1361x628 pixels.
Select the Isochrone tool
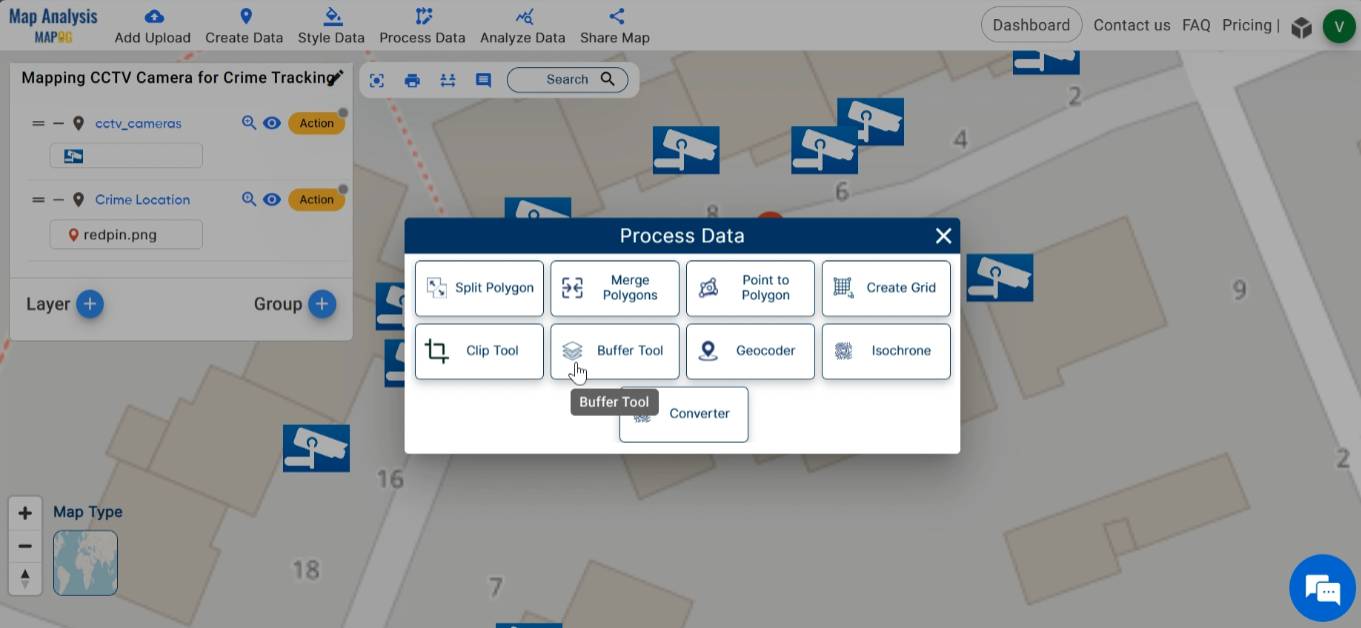pos(886,351)
